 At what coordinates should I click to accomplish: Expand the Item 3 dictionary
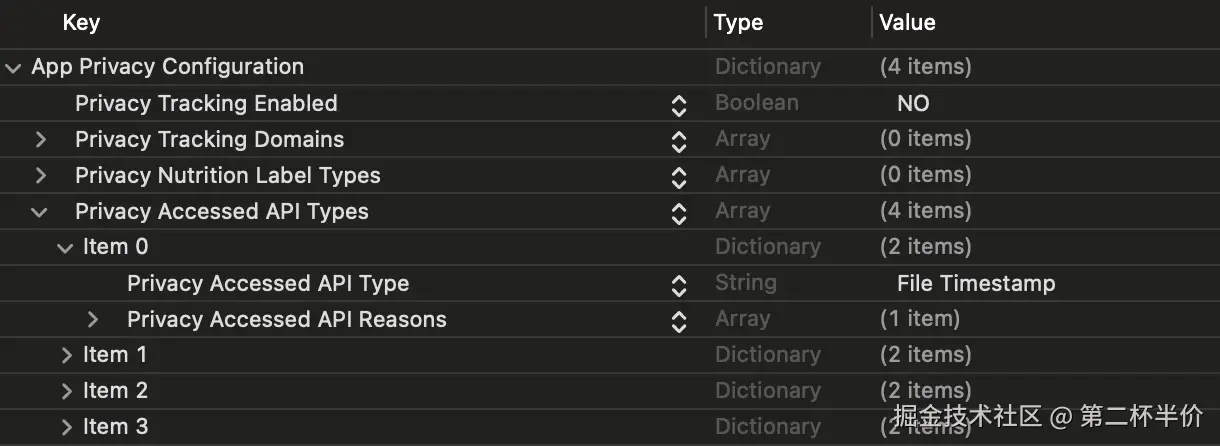(66, 427)
